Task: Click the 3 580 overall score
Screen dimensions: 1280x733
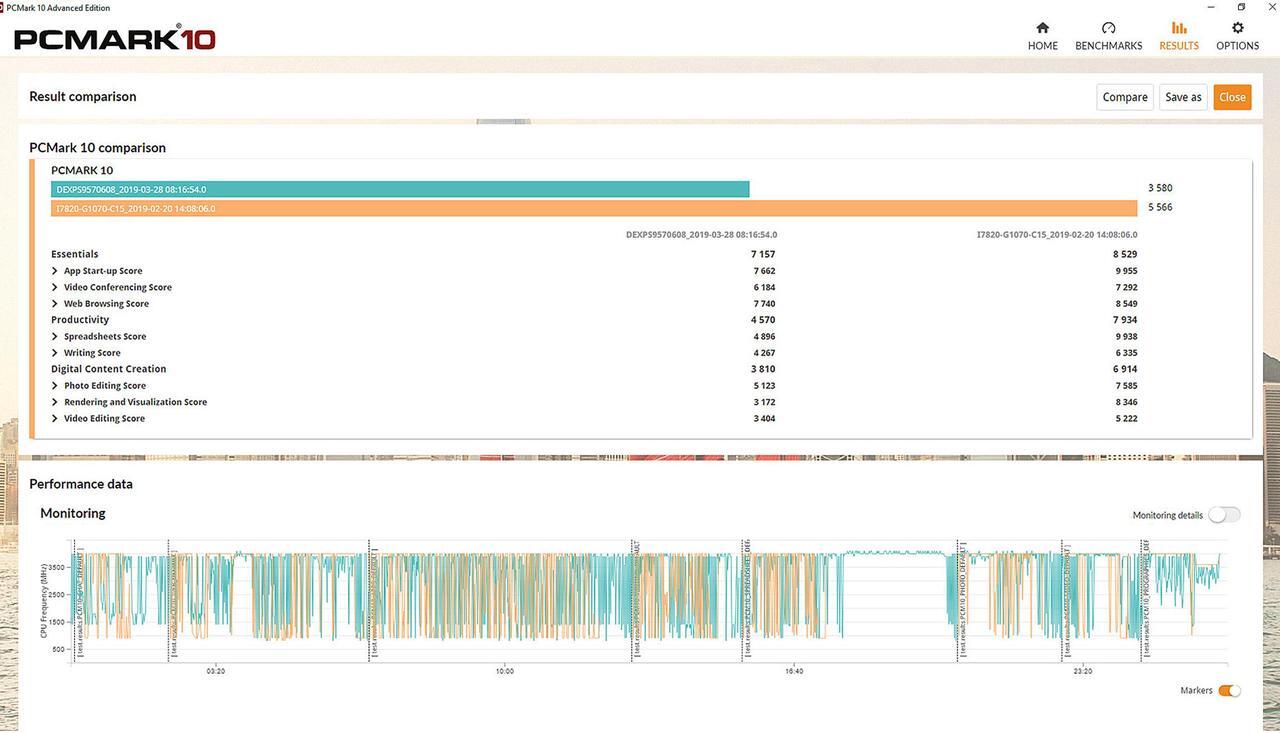Action: tap(1160, 188)
